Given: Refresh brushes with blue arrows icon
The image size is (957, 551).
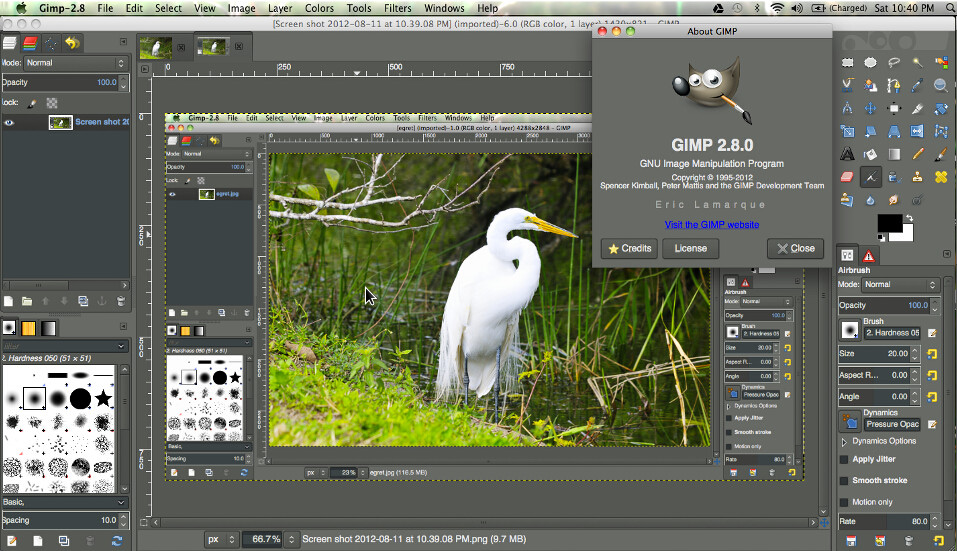Looking at the screenshot, I should [x=117, y=541].
